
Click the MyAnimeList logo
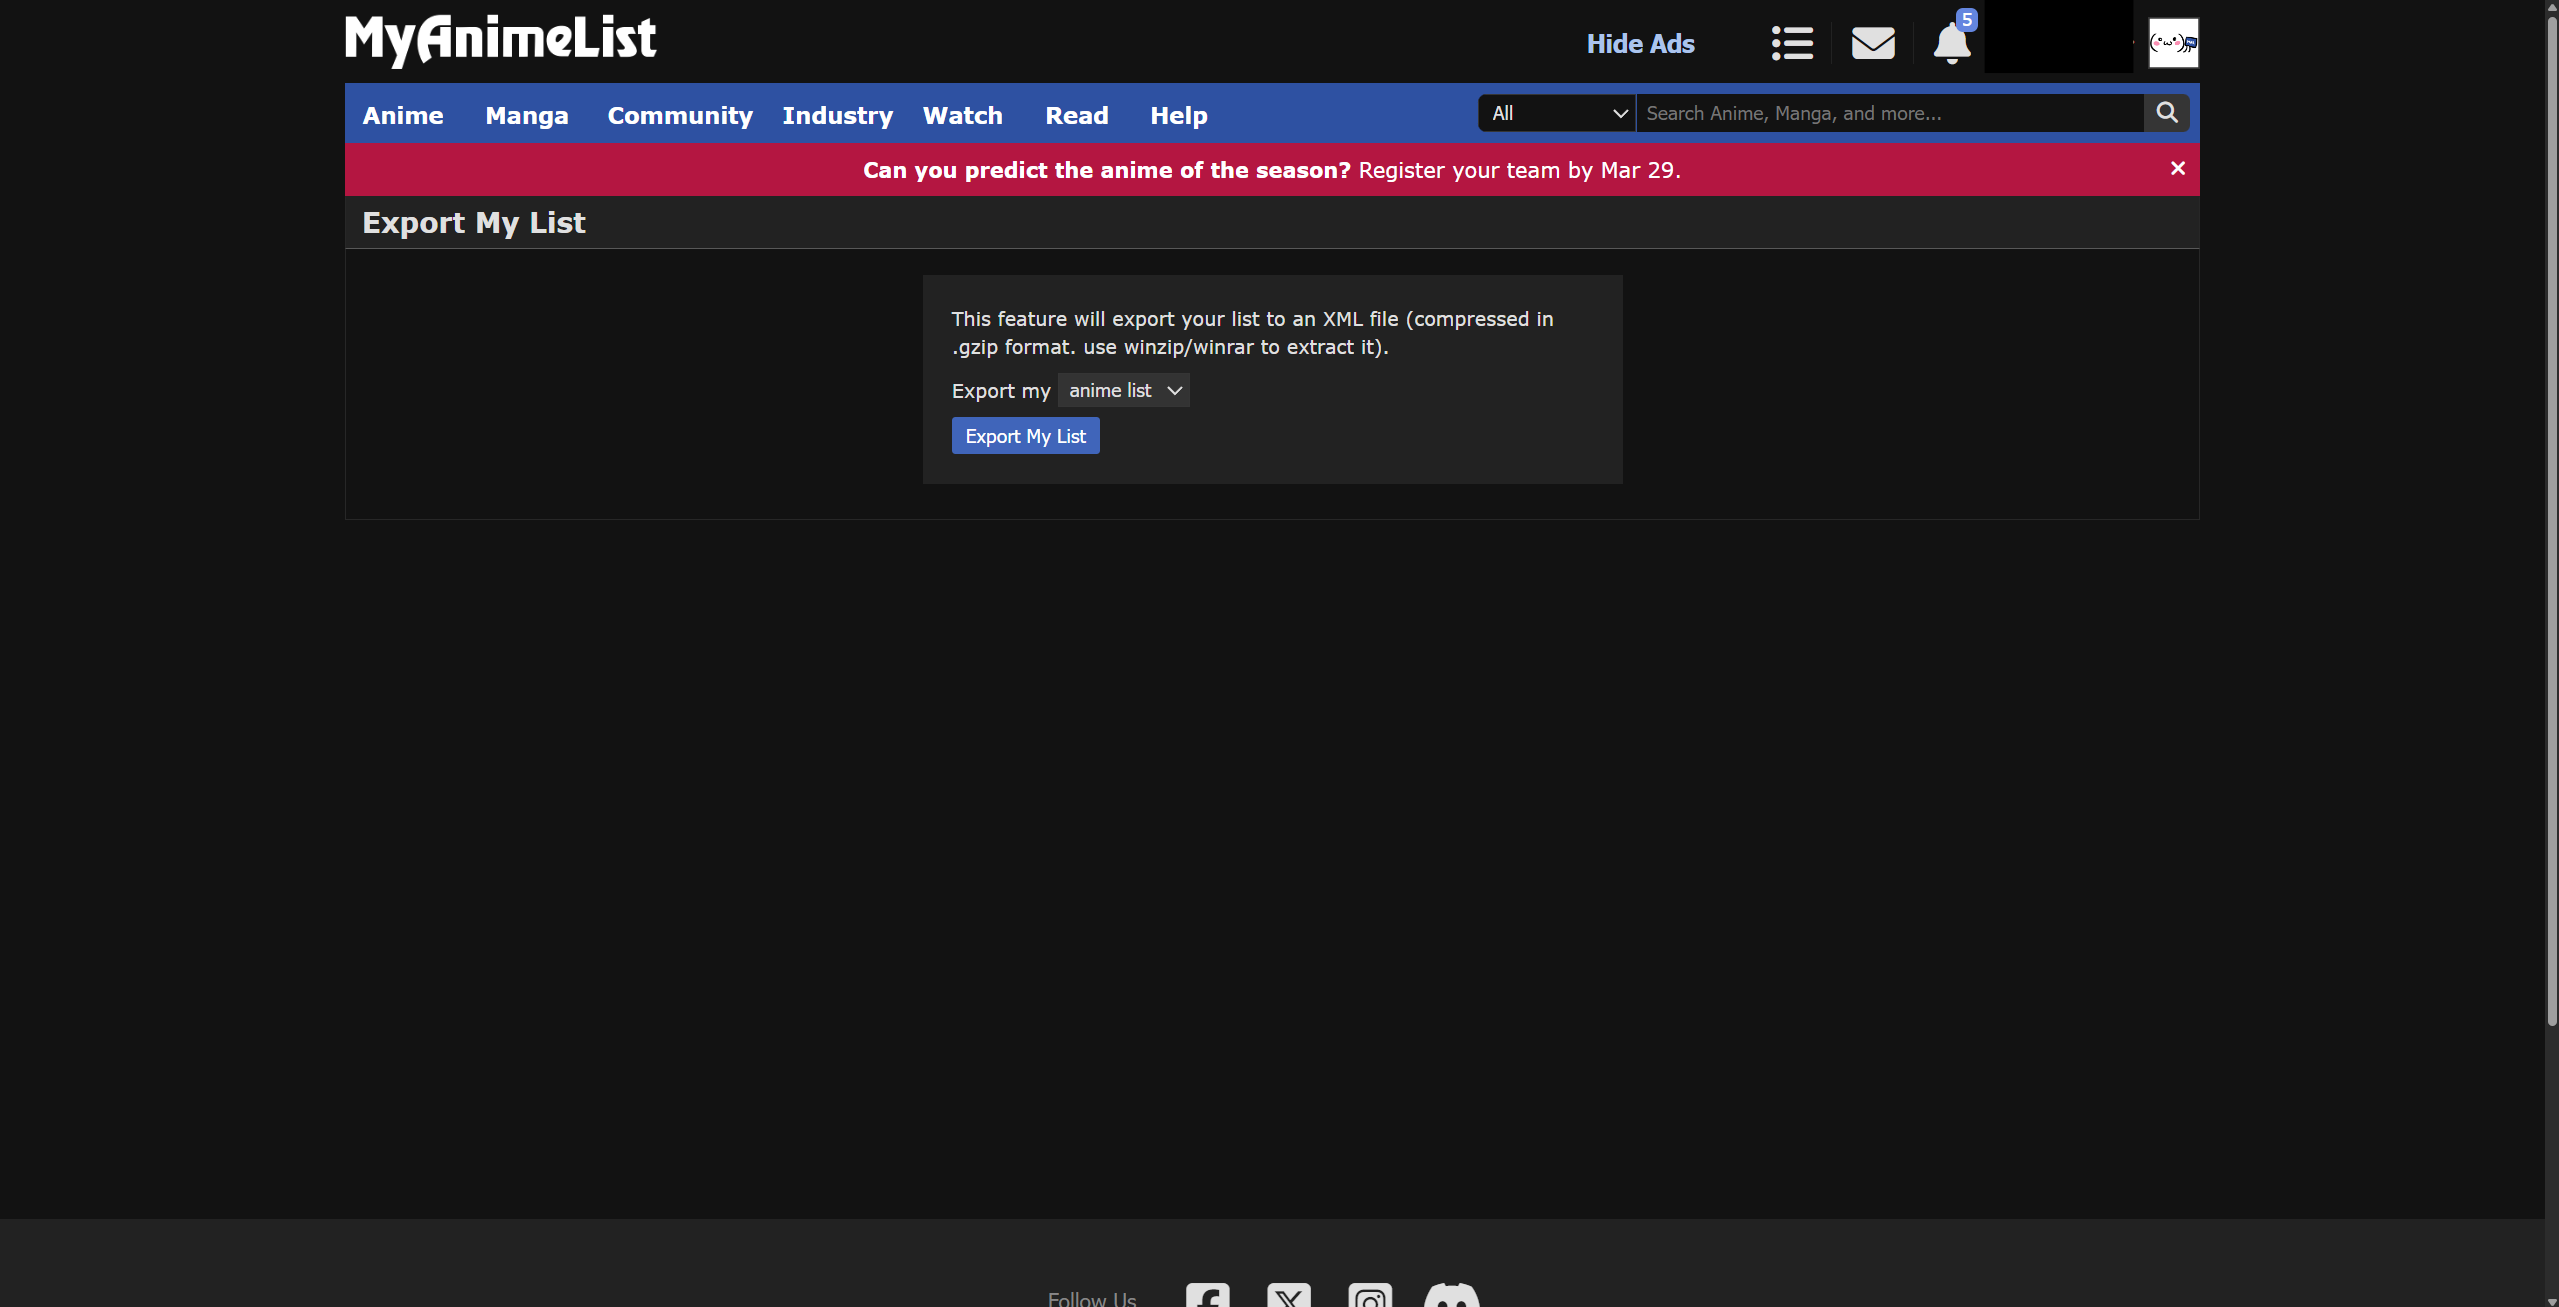499,39
